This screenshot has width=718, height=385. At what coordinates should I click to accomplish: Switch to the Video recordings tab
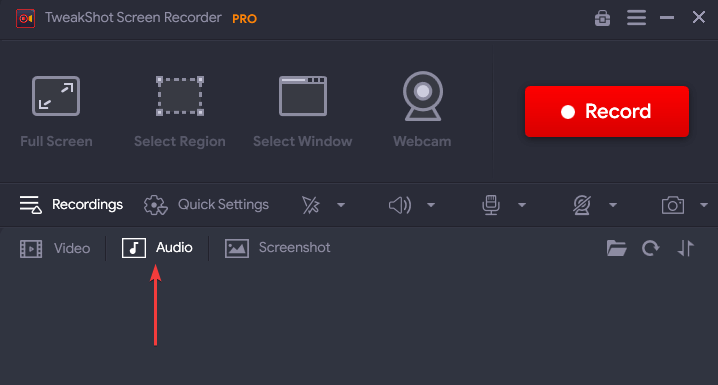coord(55,249)
